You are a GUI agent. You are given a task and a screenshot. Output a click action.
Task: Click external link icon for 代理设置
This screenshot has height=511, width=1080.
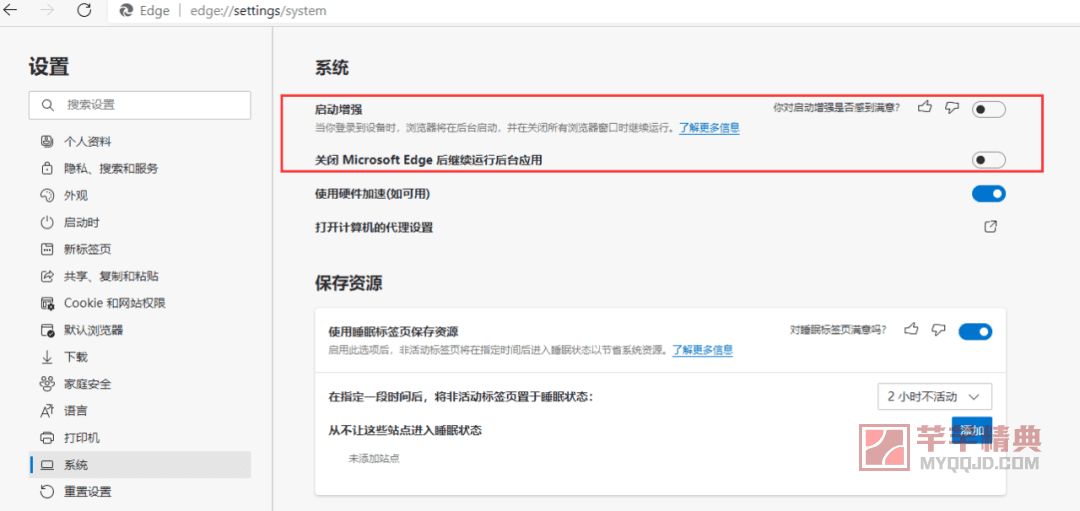coord(990,227)
